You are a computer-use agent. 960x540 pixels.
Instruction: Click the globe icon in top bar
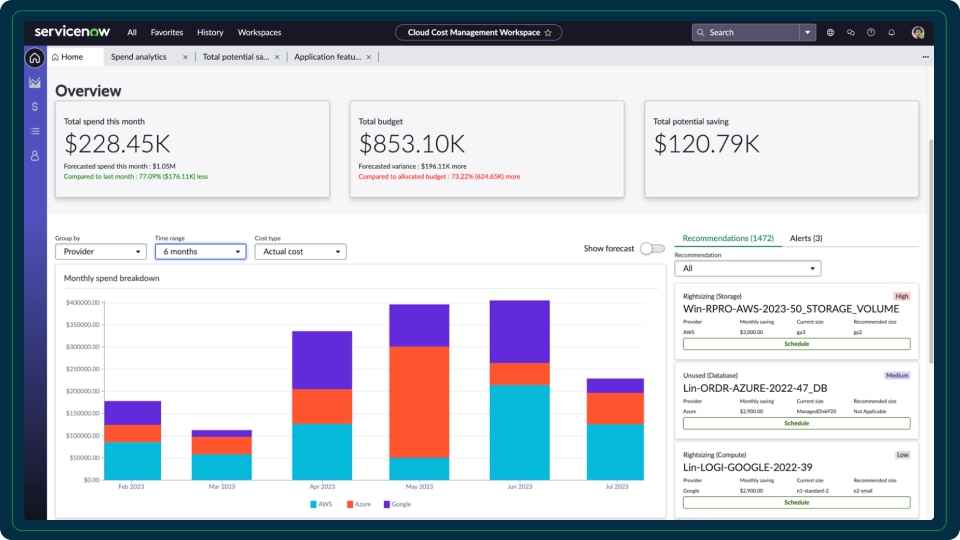coord(830,32)
